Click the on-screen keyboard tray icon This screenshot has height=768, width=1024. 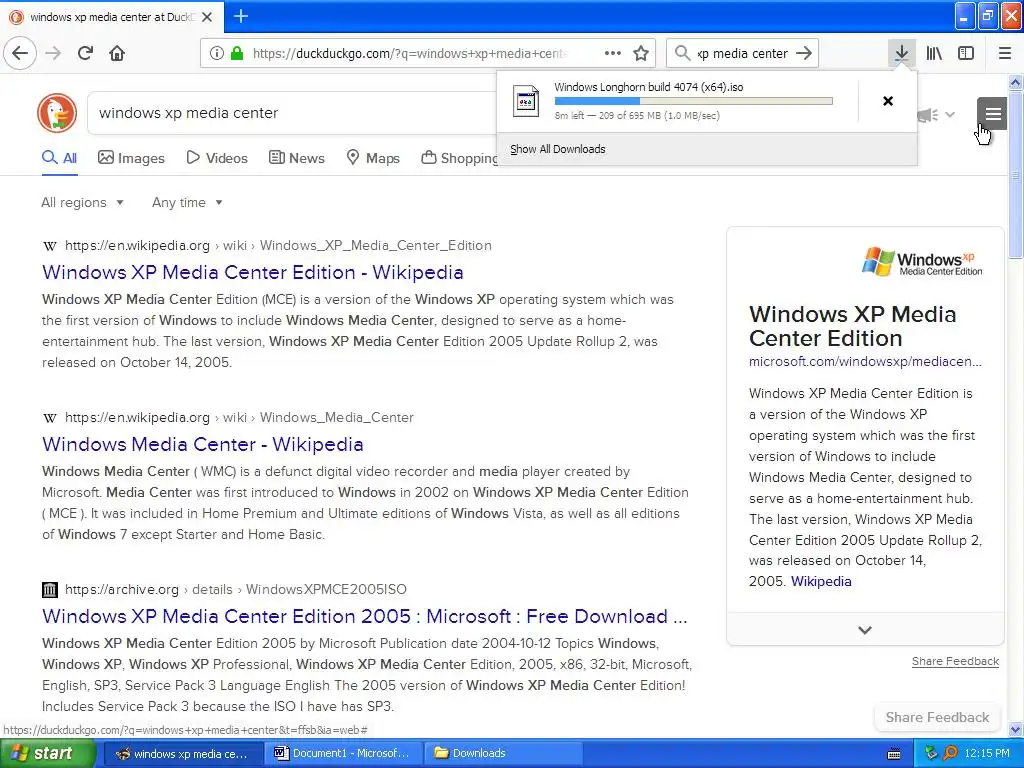click(895, 754)
